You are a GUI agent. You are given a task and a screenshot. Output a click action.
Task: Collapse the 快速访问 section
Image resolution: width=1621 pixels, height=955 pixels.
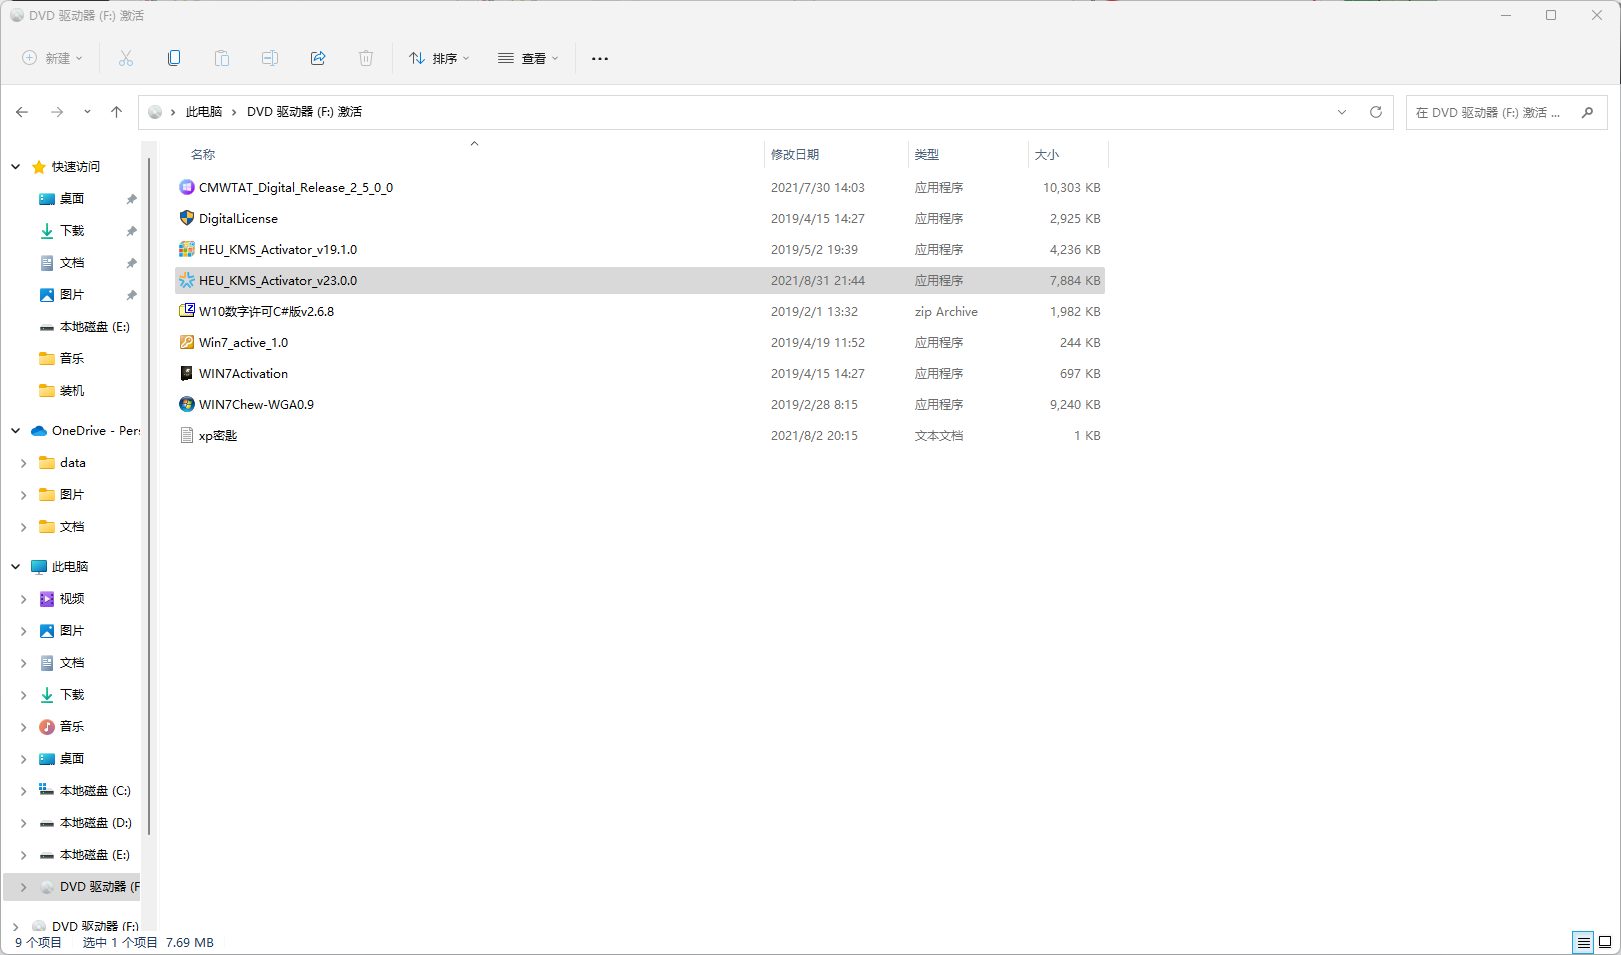(16, 167)
